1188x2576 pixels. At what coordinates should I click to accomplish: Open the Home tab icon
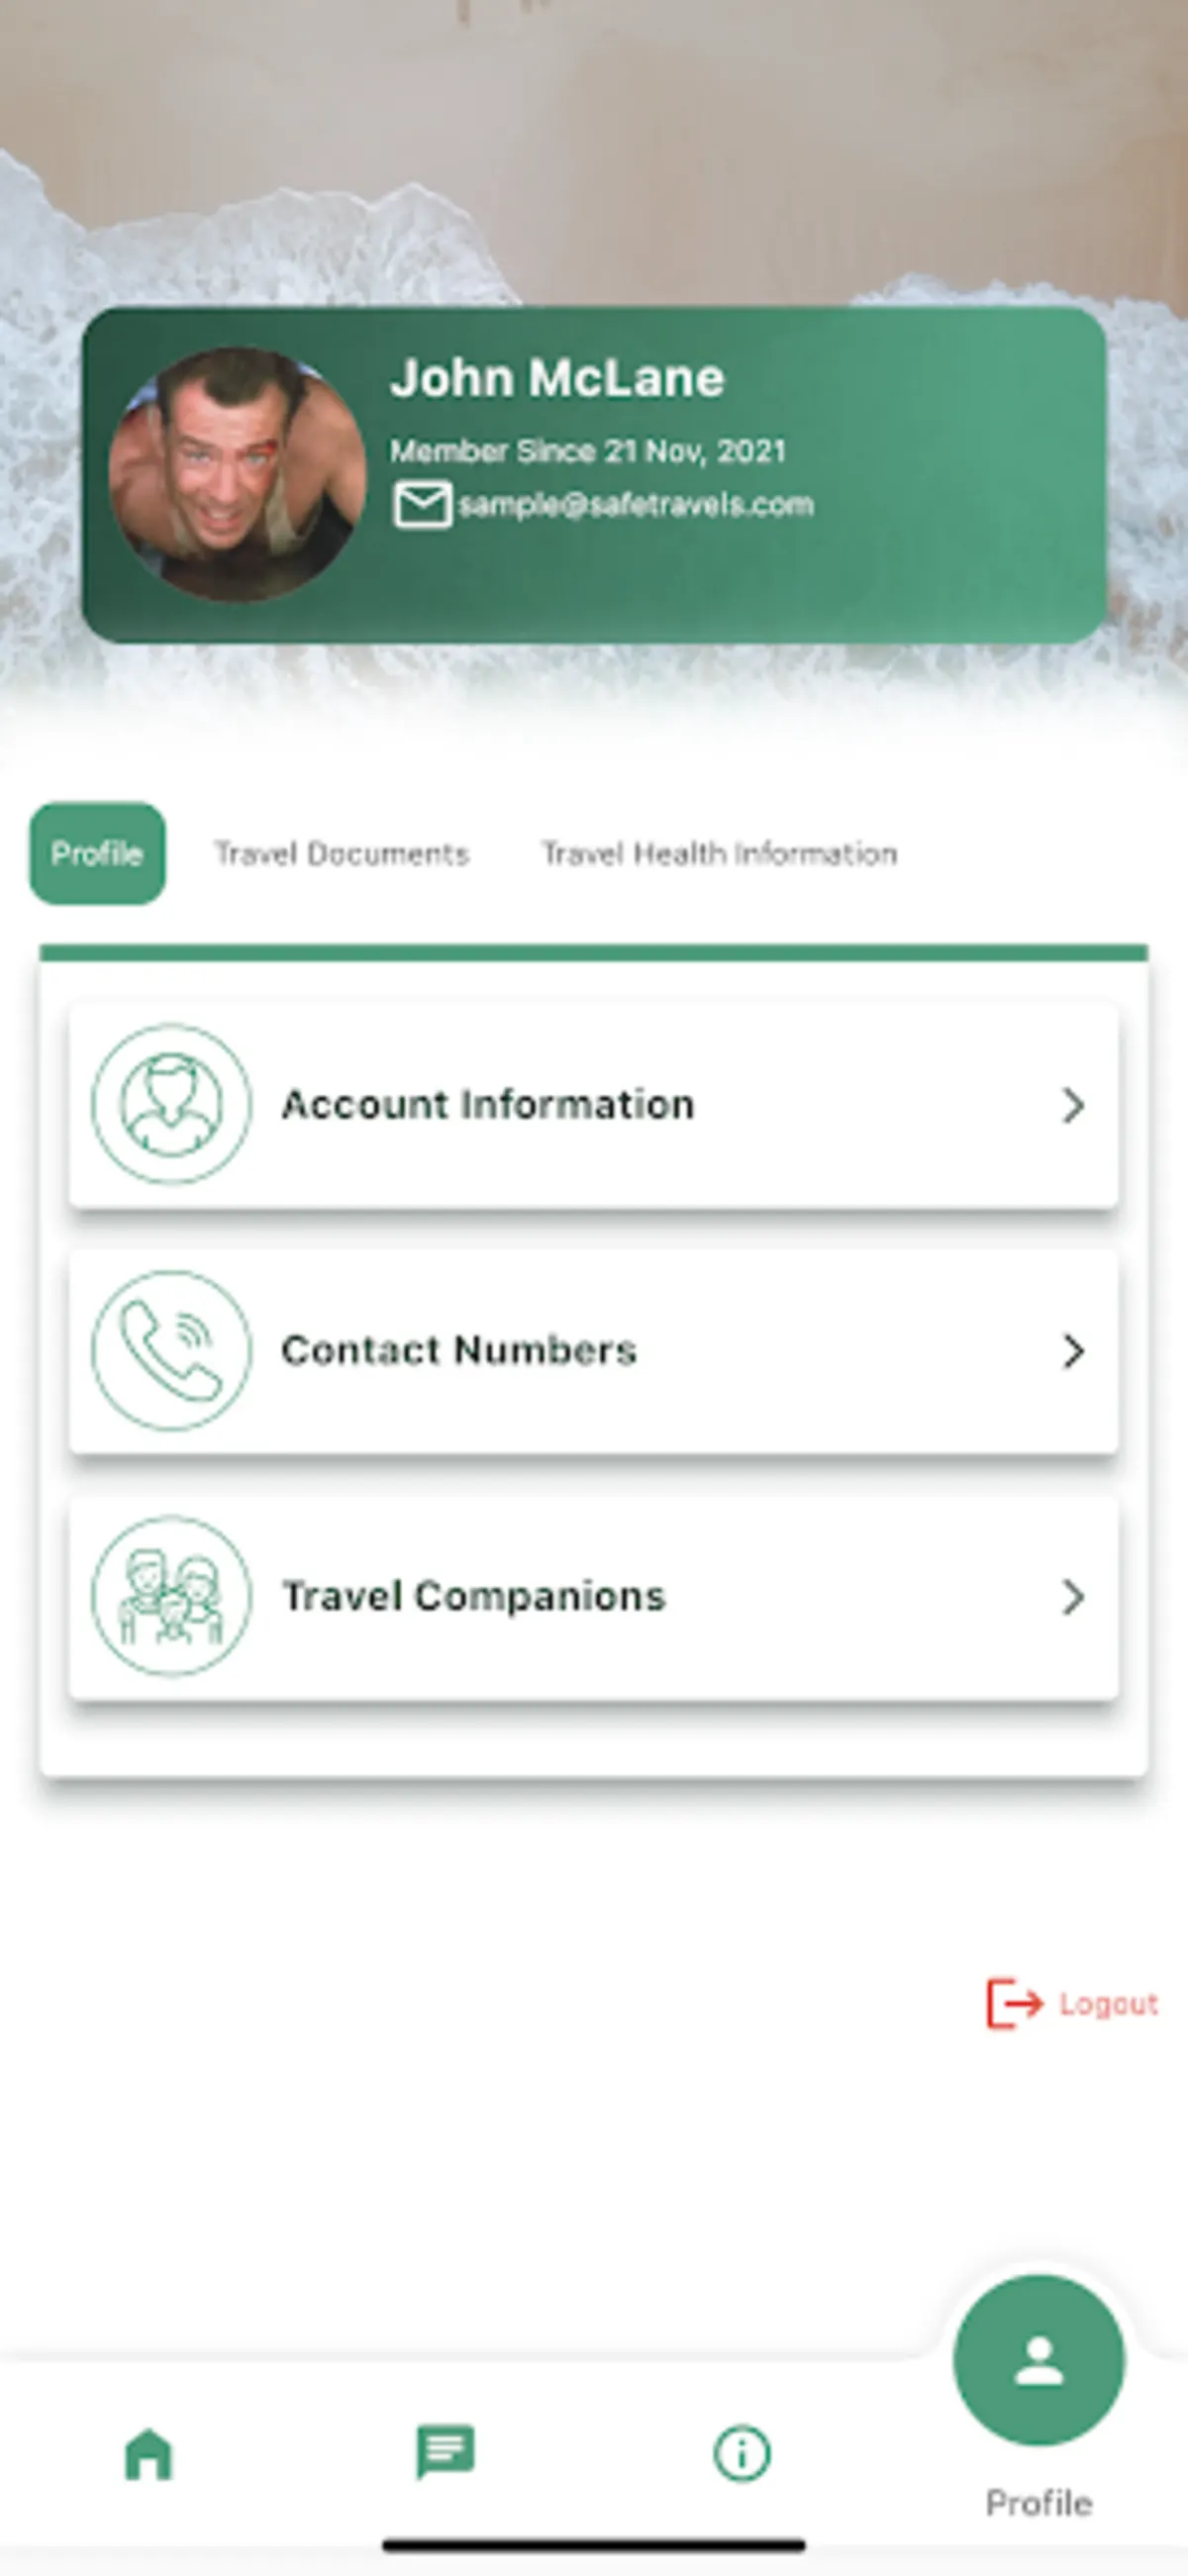pyautogui.click(x=148, y=2455)
